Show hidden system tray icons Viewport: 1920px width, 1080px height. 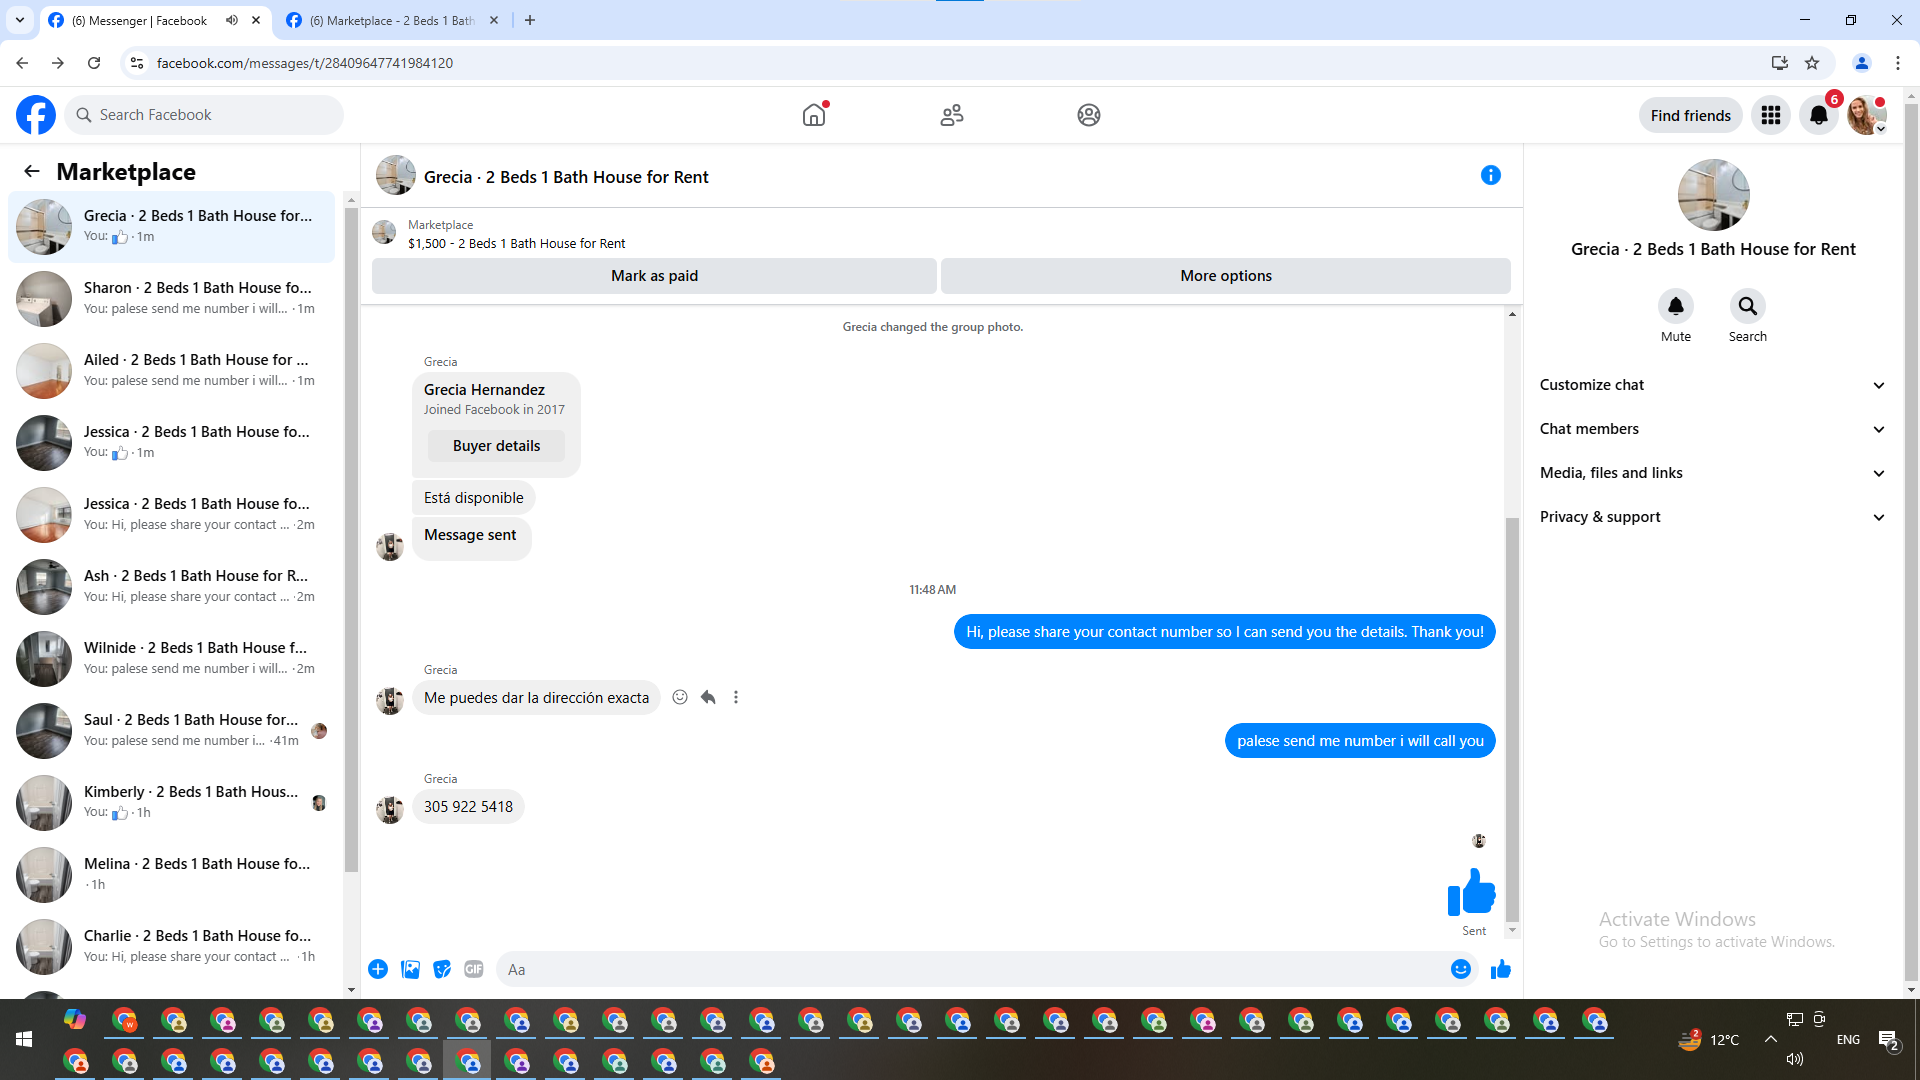1771,1039
